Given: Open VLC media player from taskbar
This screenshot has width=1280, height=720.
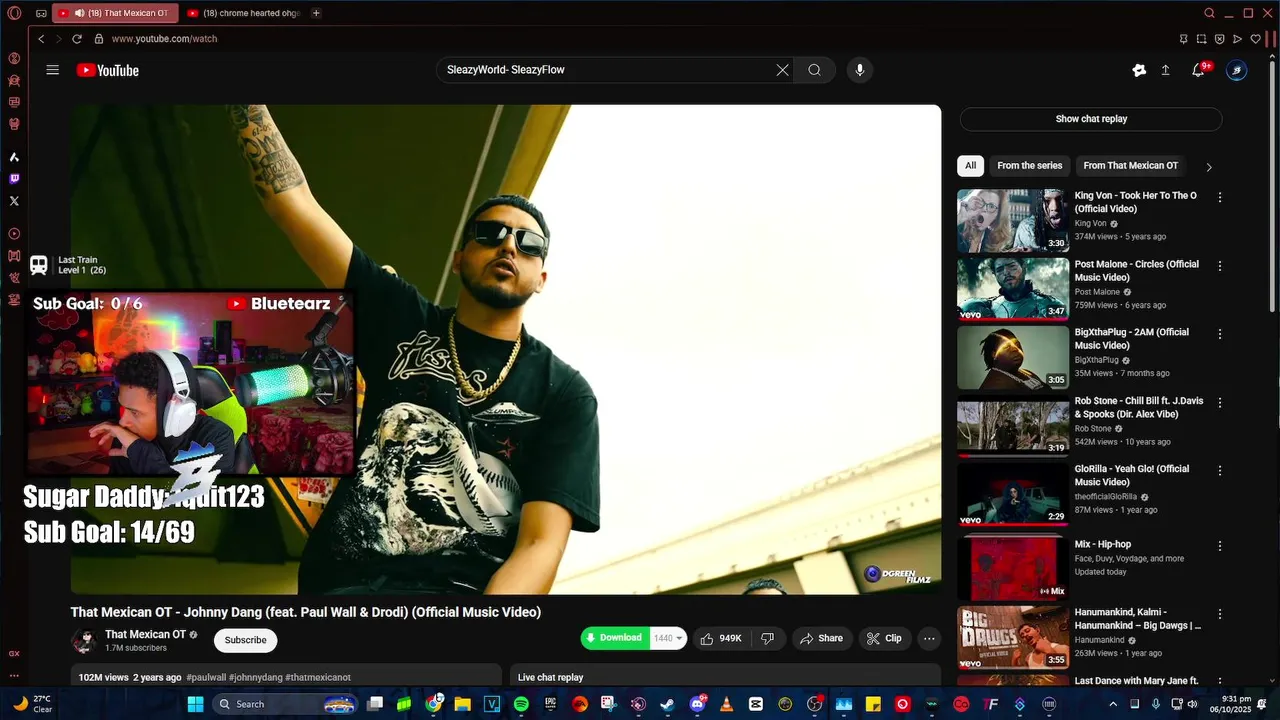Looking at the screenshot, I should coord(726,704).
